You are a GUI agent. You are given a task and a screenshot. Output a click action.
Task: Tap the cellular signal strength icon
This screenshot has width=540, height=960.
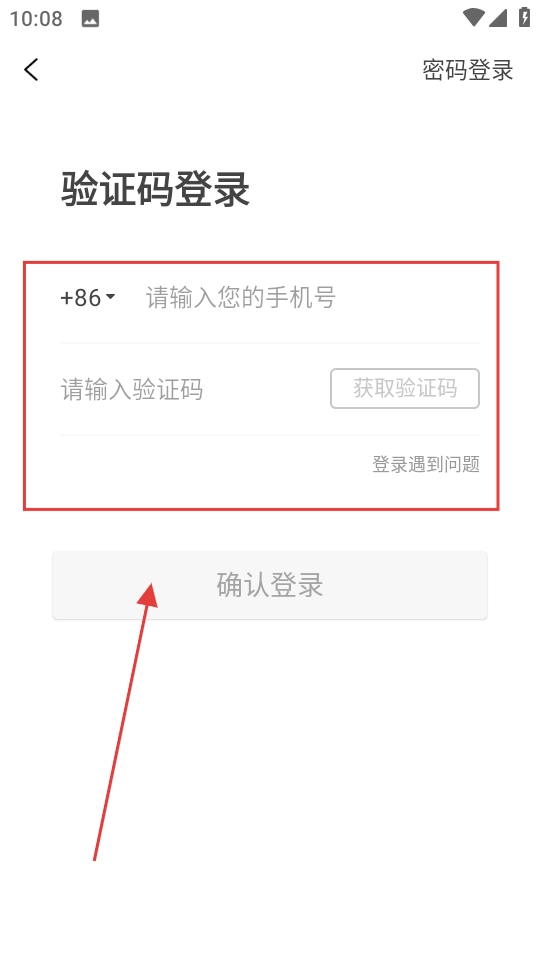pos(498,17)
